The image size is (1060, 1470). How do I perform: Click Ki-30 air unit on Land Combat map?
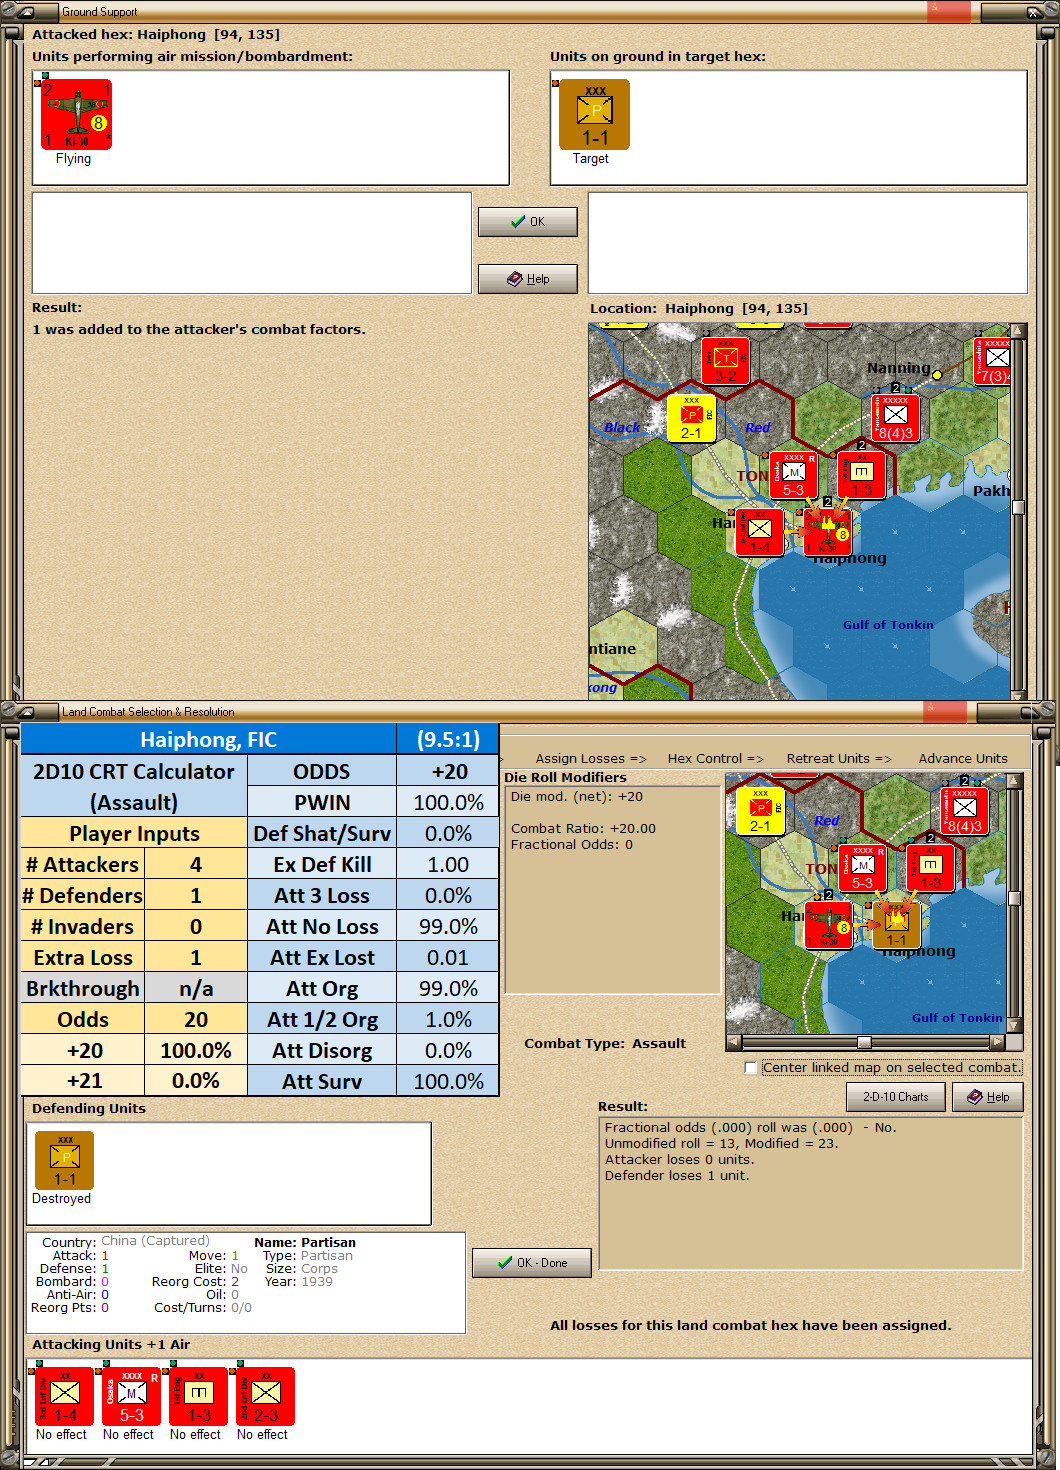point(828,925)
